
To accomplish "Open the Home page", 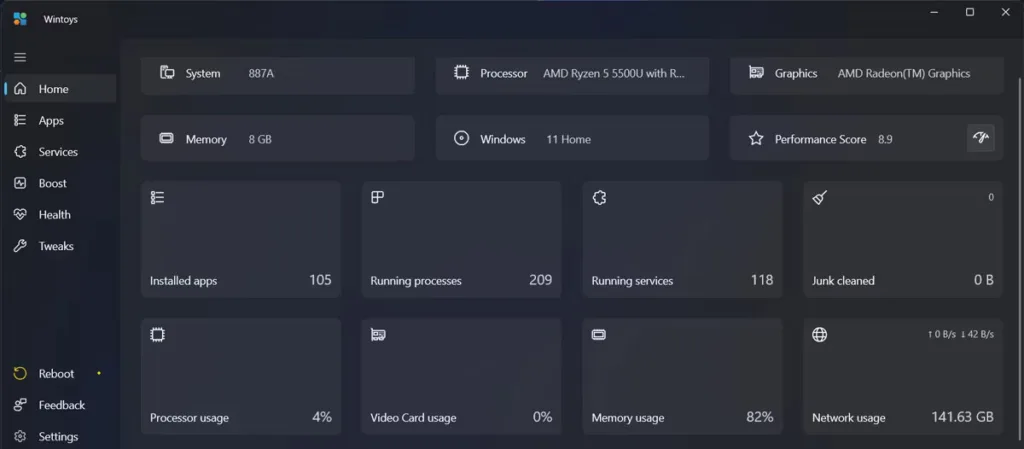I will pos(60,89).
